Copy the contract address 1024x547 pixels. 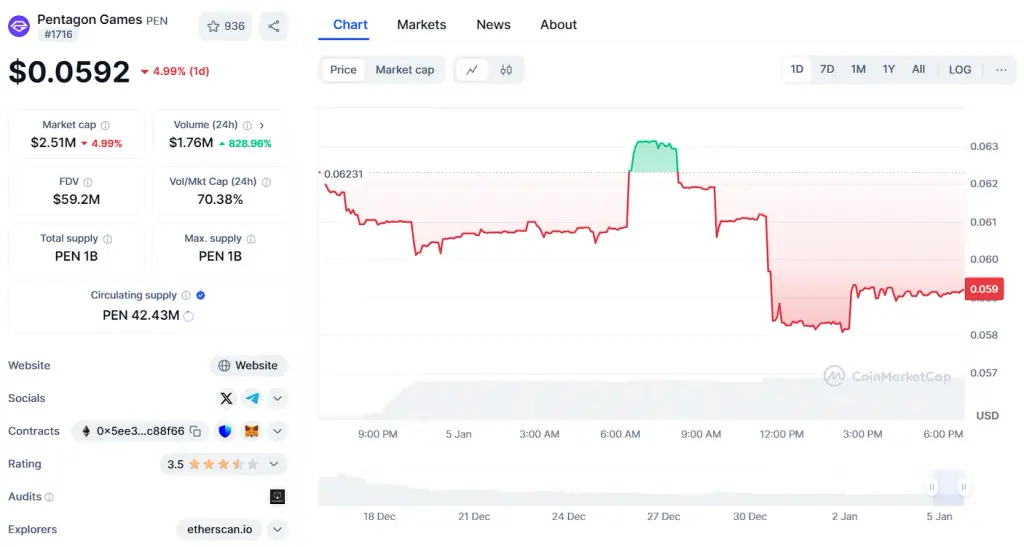pyautogui.click(x=195, y=431)
